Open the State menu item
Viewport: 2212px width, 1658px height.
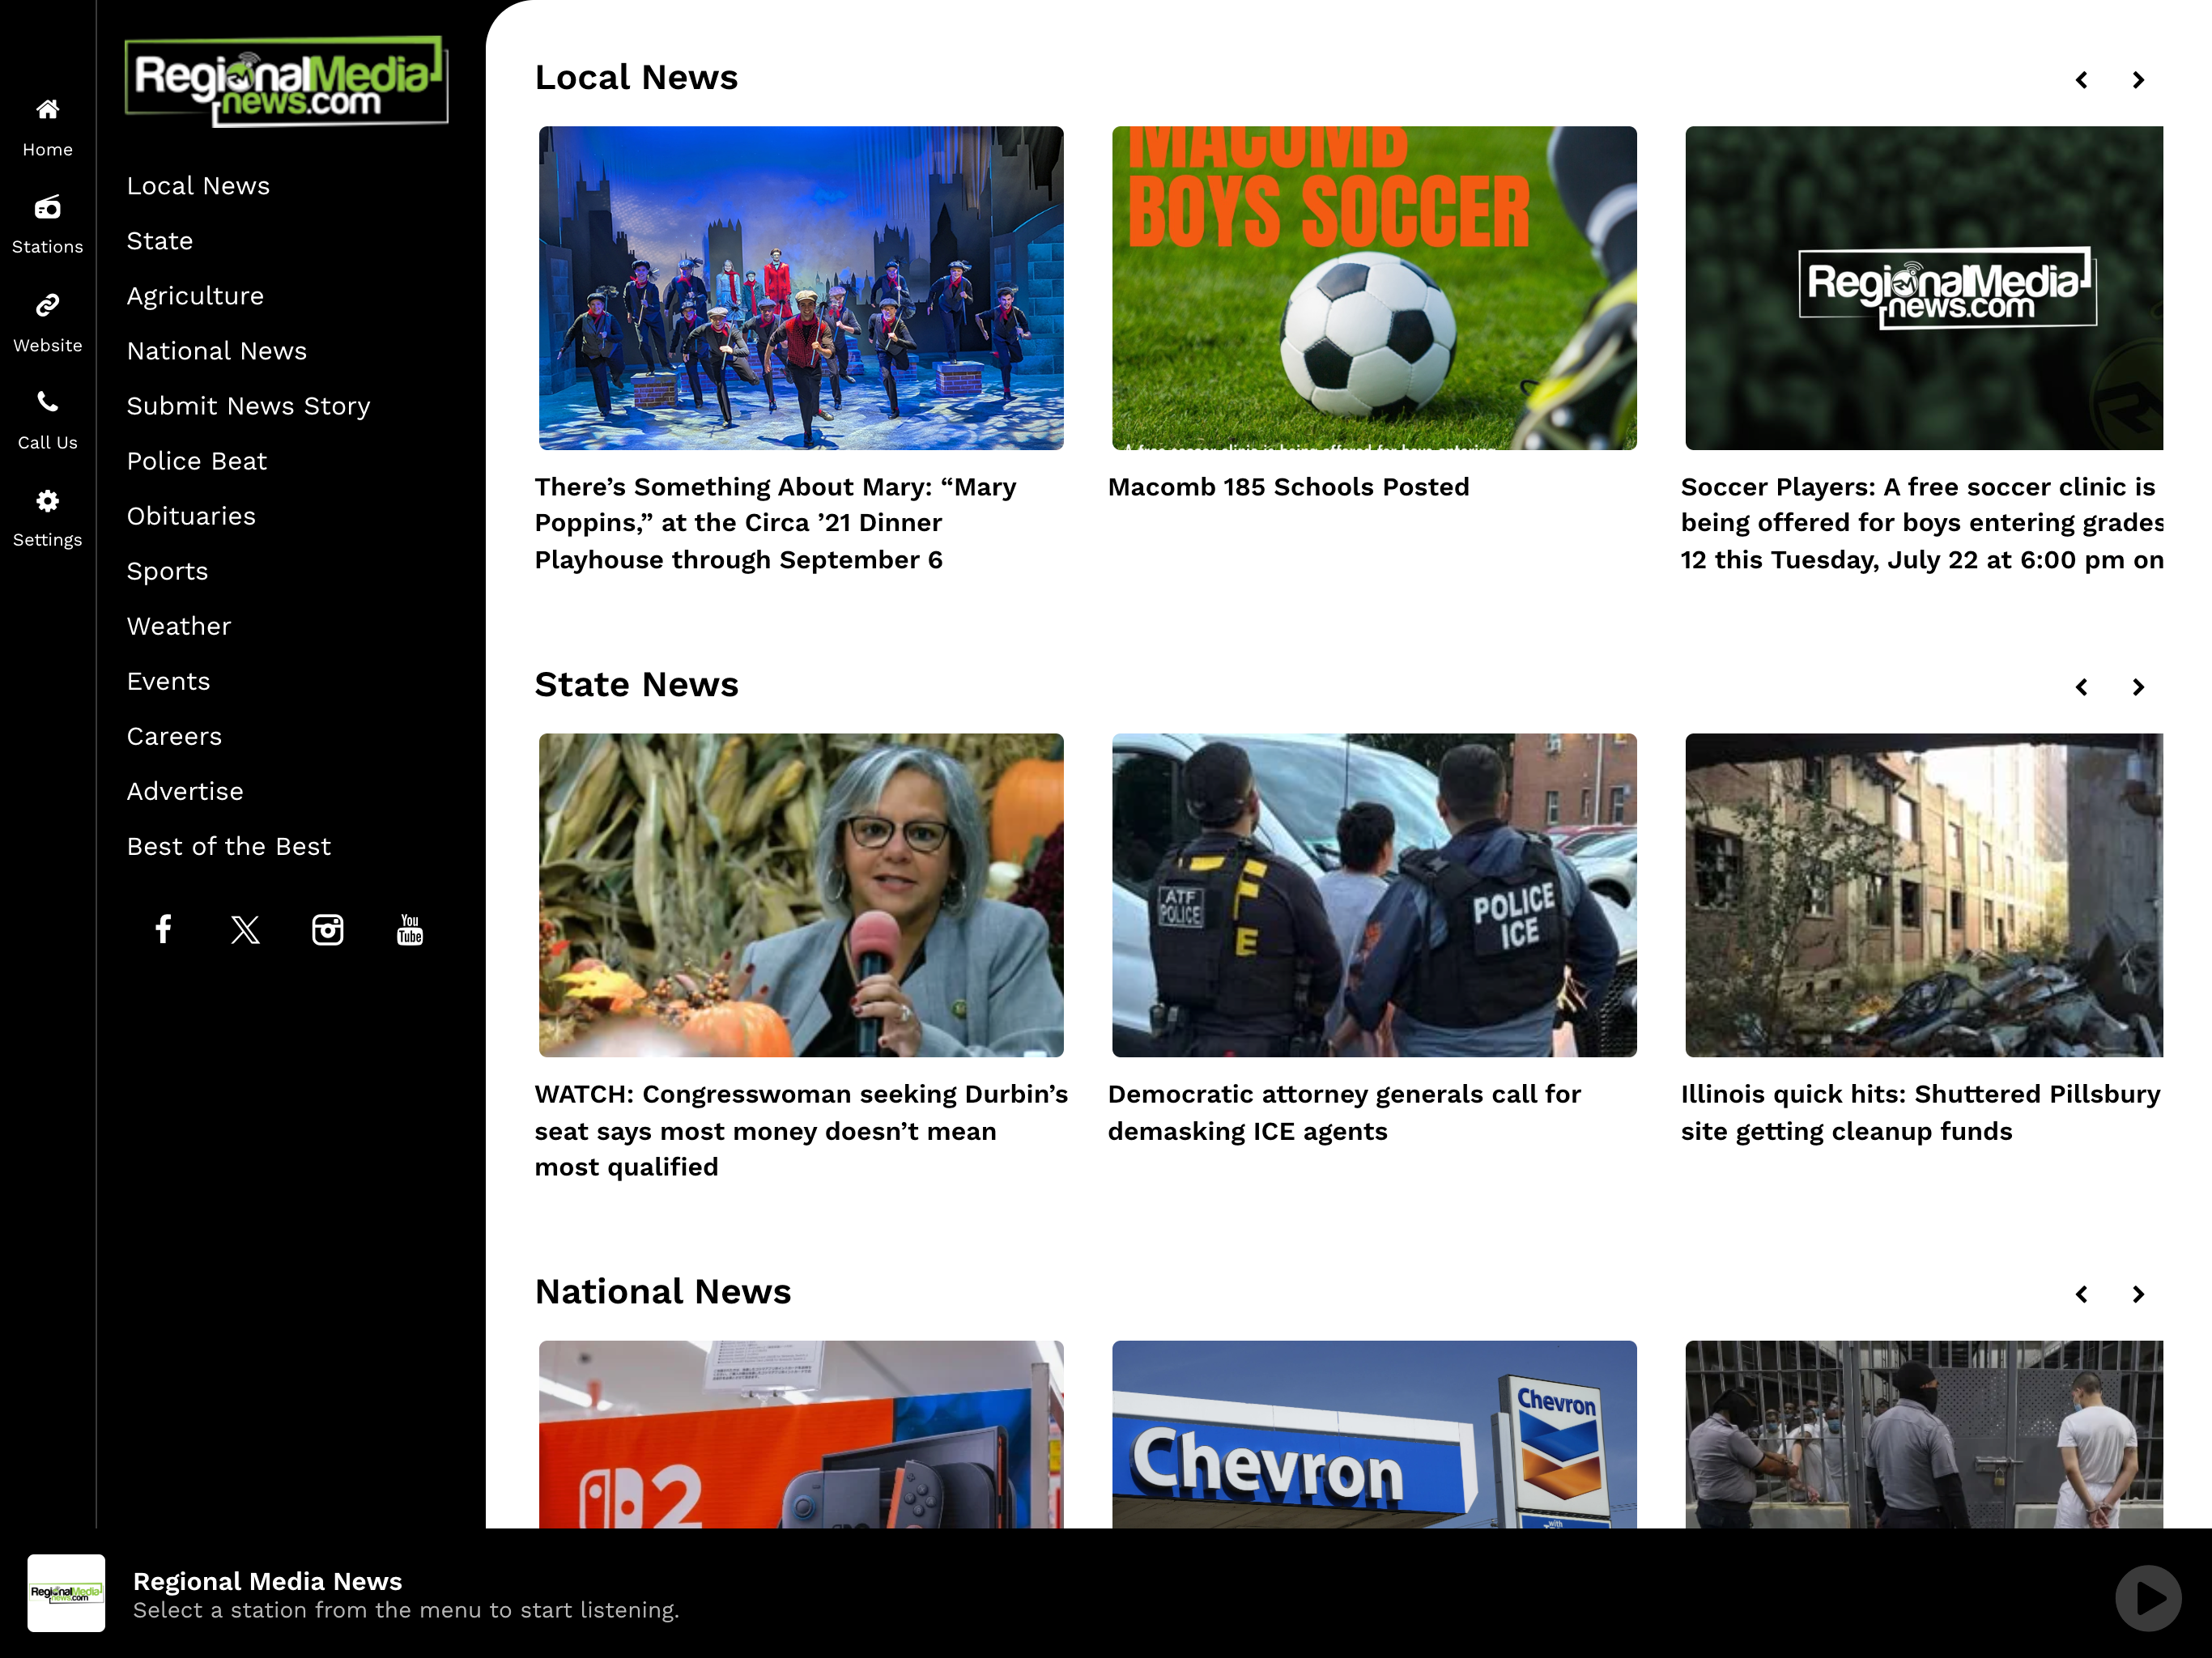[x=160, y=241]
